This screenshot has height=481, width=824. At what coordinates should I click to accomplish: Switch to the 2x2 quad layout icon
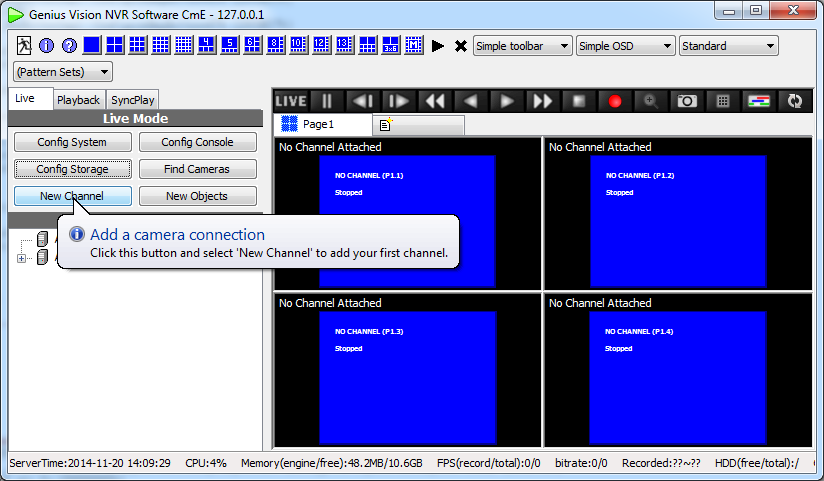pos(115,46)
